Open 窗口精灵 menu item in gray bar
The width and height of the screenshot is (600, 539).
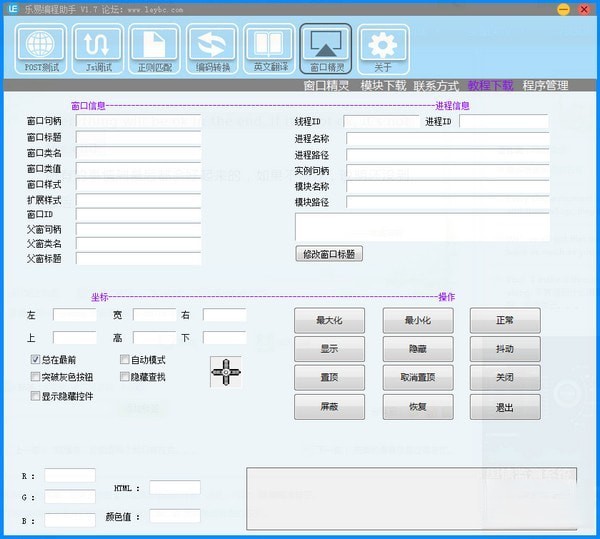tap(326, 86)
